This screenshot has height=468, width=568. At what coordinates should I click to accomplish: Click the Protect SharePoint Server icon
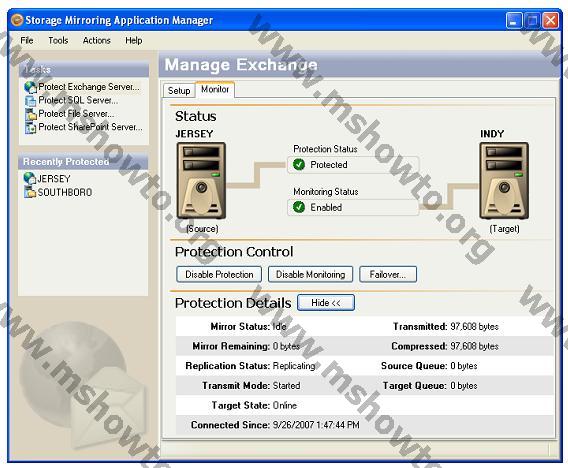click(x=30, y=127)
